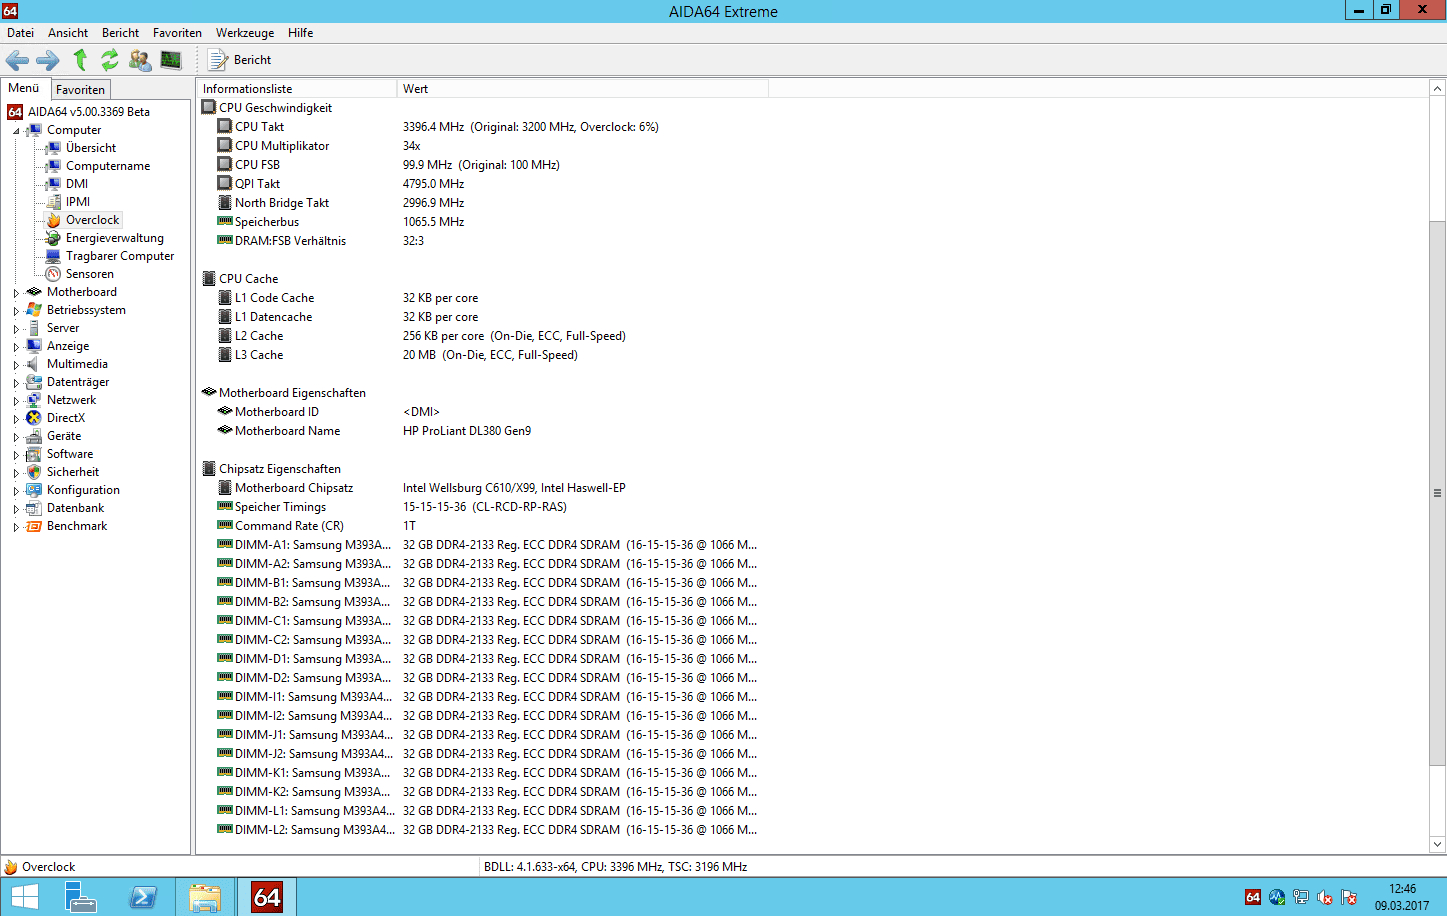Screen dimensions: 1447x916
Task: Select the Sensoren icon in tree
Action: [x=53, y=274]
